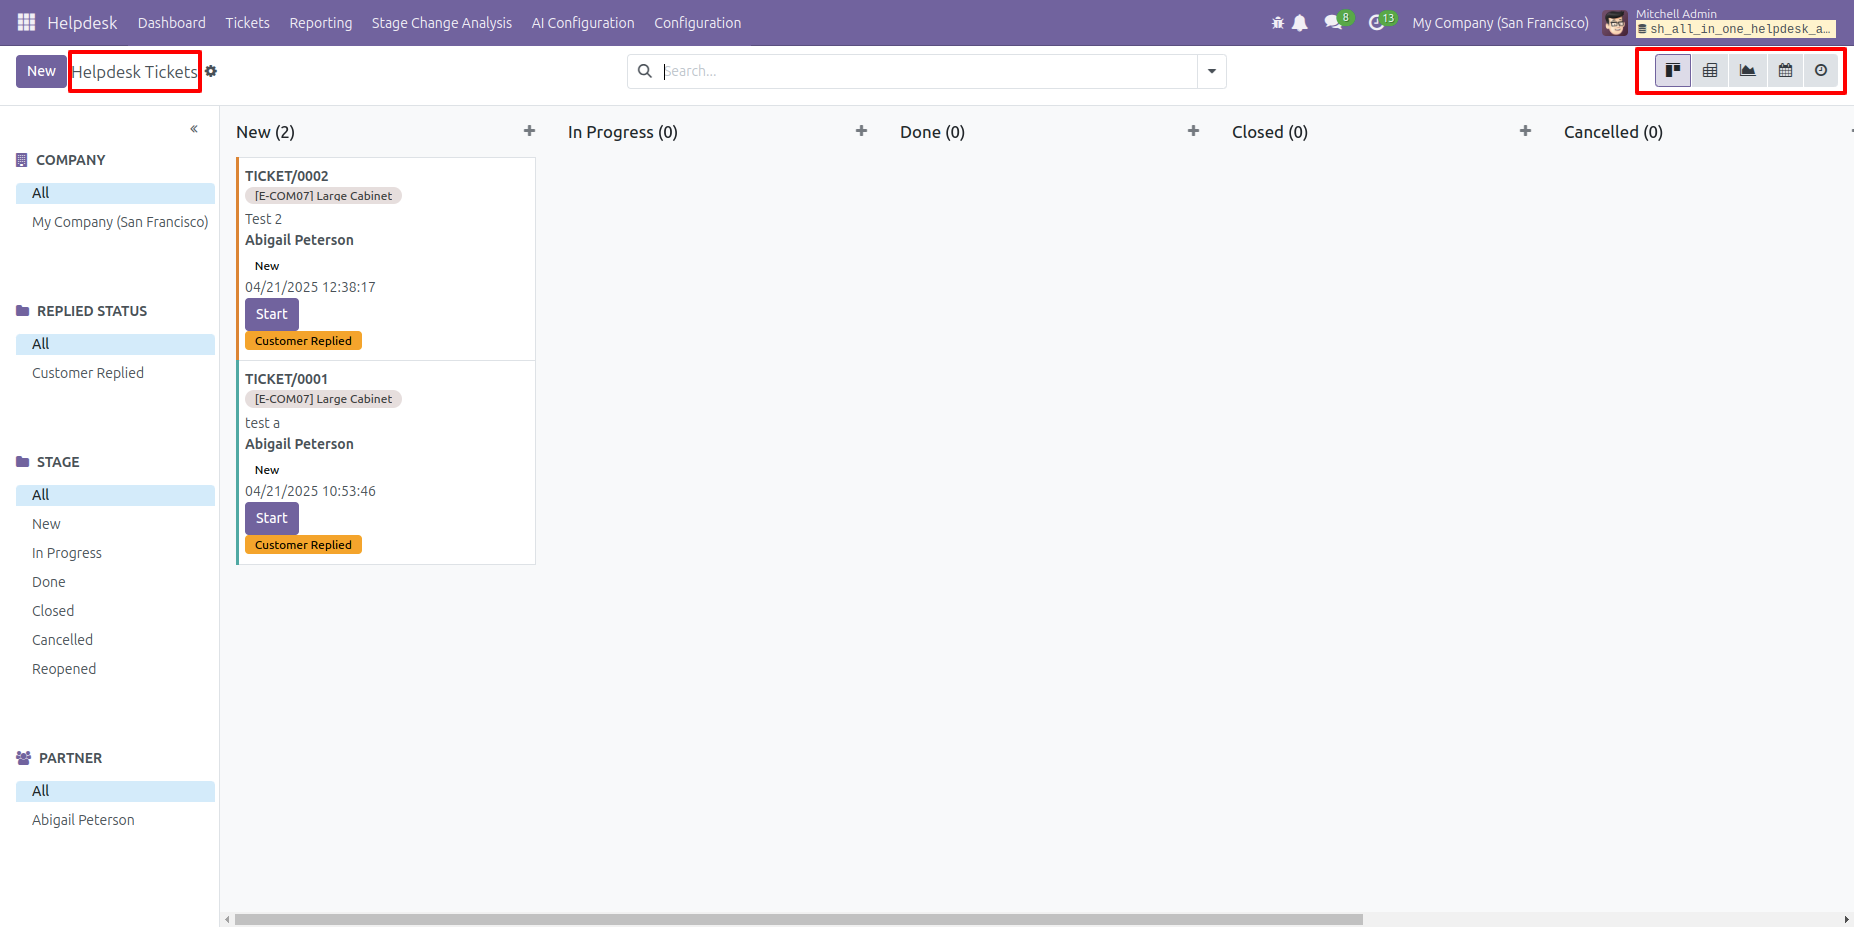Viewport: 1854px width, 927px height.
Task: Click the Helpdesk app title
Action: (82, 23)
